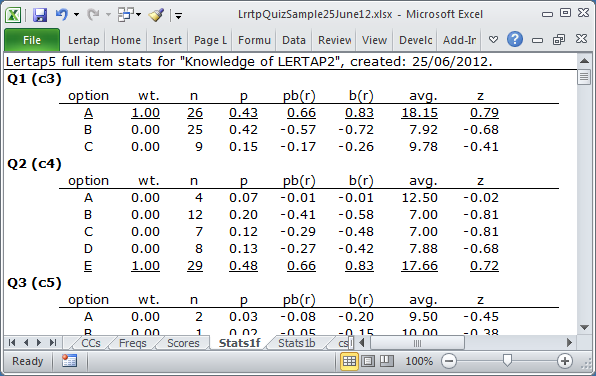Open Excel Help question mark icon
This screenshot has height=376, width=596.
[515, 40]
